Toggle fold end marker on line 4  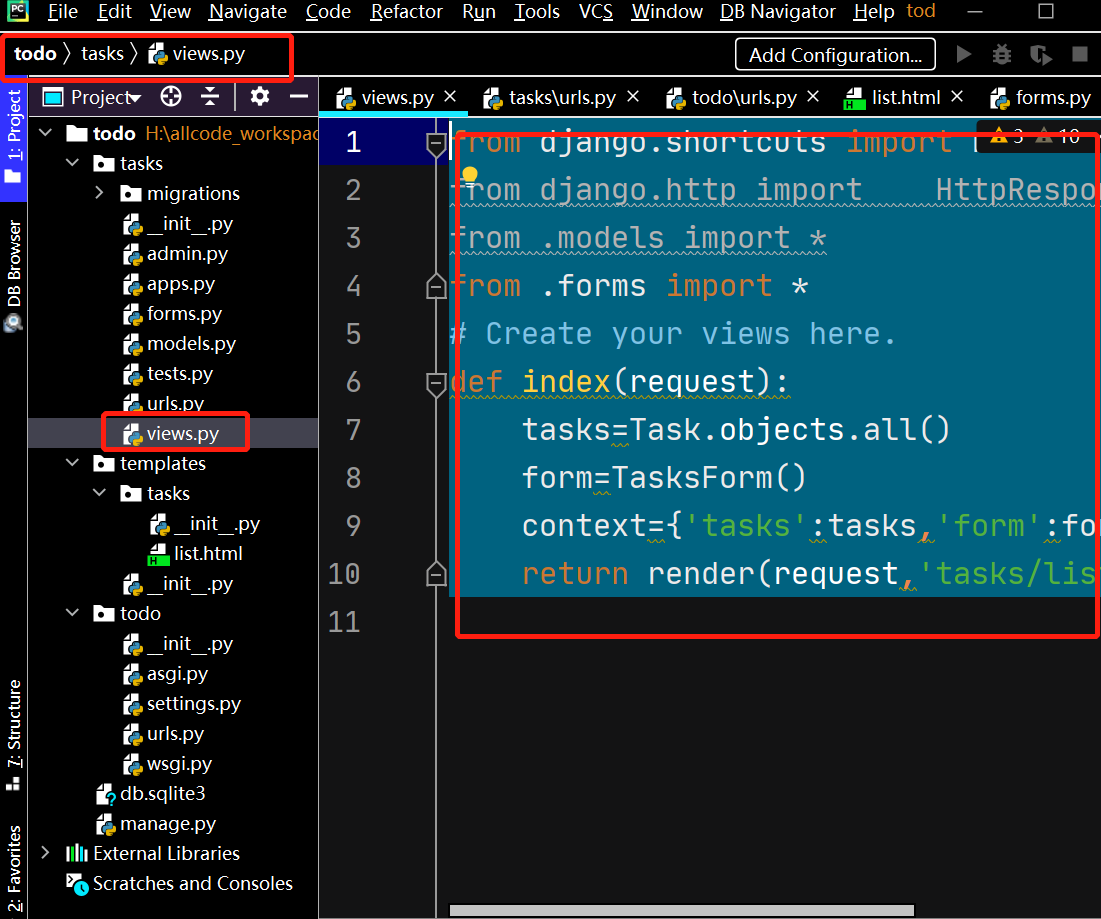click(x=436, y=286)
